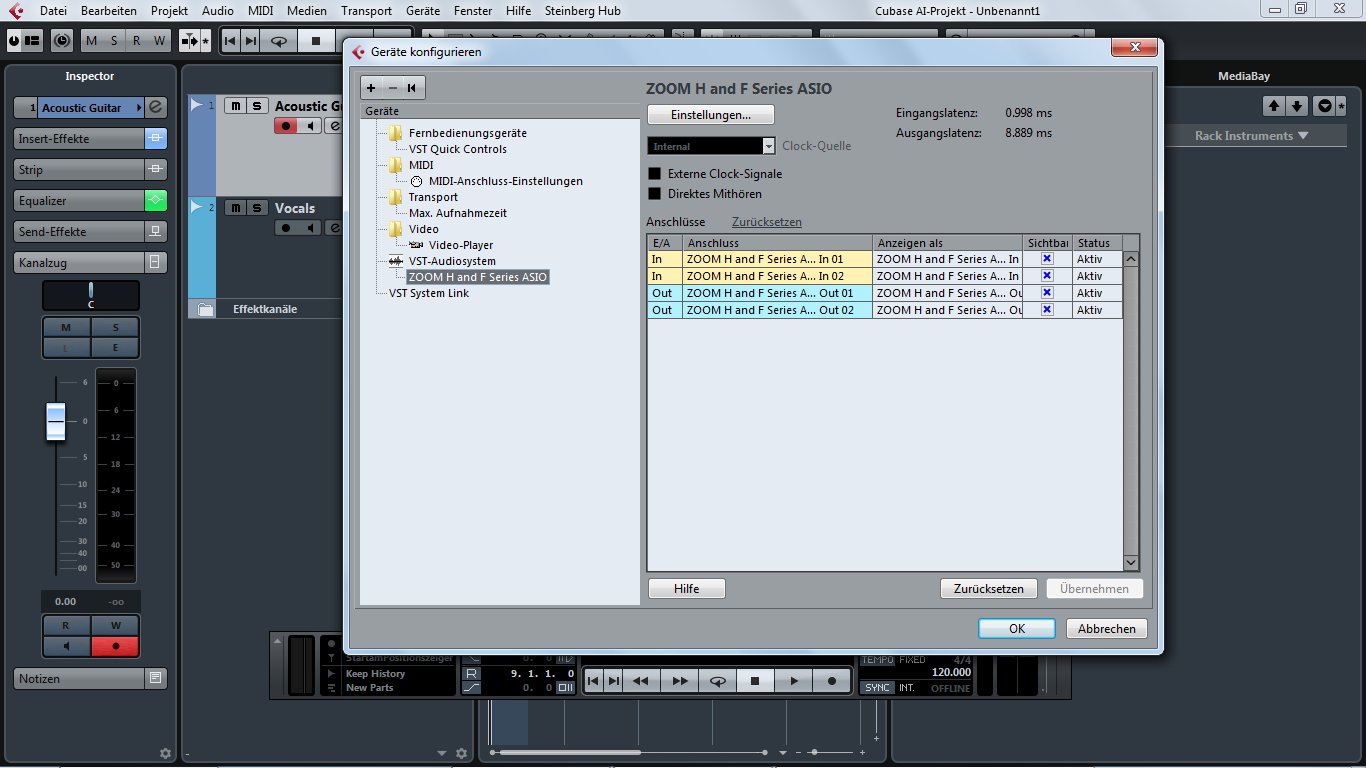The image size is (1366, 768).
Task: Open the MediaBay round dropdown menu icon
Action: pyautogui.click(x=1325, y=106)
